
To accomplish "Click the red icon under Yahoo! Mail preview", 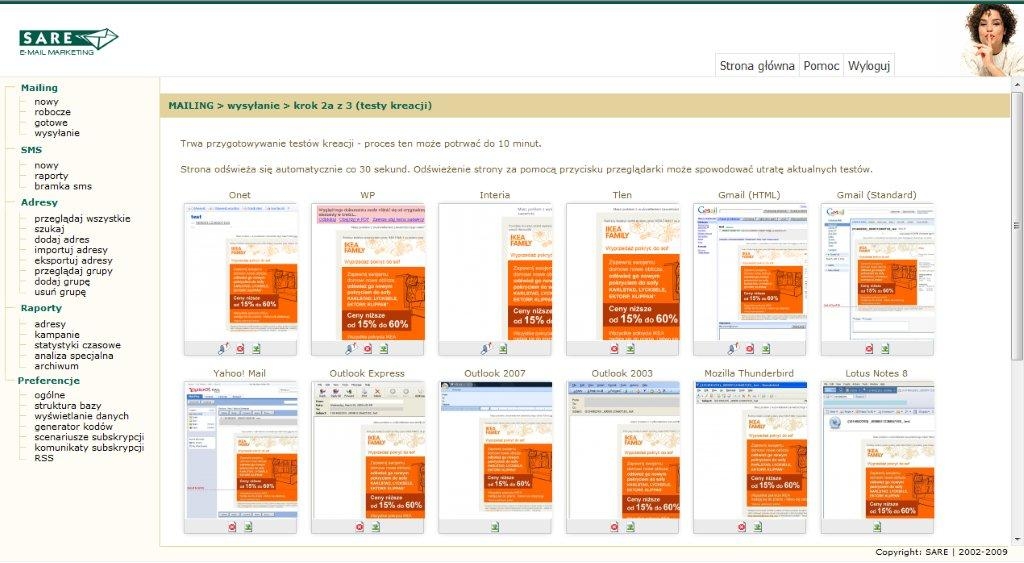I will pos(232,526).
